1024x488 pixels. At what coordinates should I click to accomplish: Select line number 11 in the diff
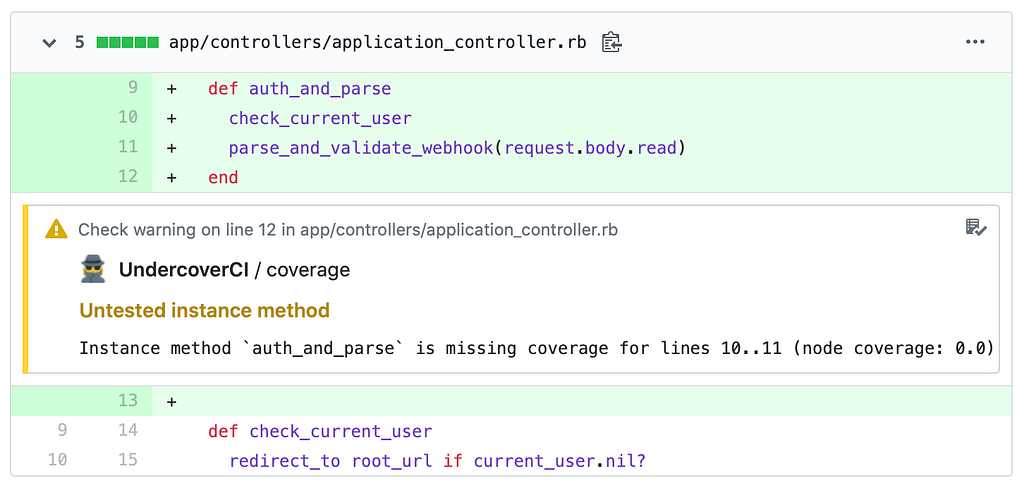(127, 148)
